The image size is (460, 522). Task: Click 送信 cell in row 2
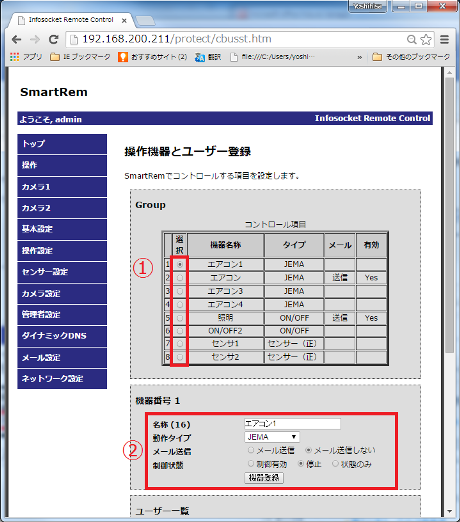click(340, 278)
